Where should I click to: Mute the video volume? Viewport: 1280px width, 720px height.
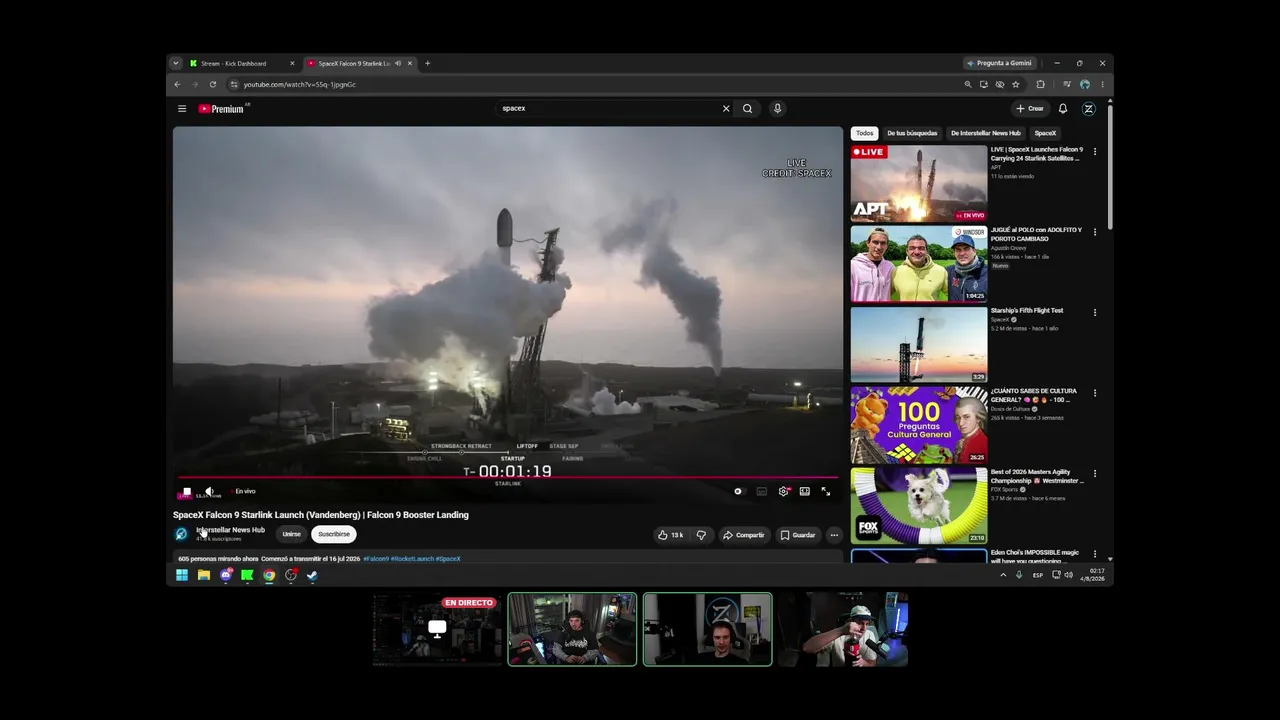[209, 492]
